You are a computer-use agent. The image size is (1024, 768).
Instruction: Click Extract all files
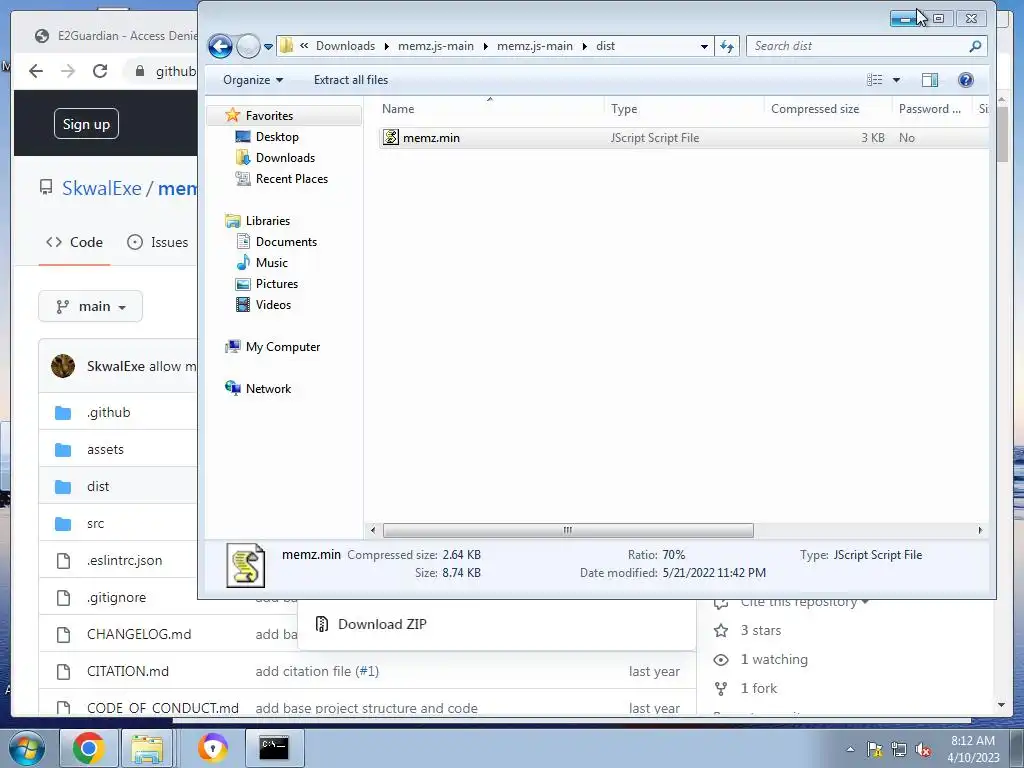[x=351, y=80]
